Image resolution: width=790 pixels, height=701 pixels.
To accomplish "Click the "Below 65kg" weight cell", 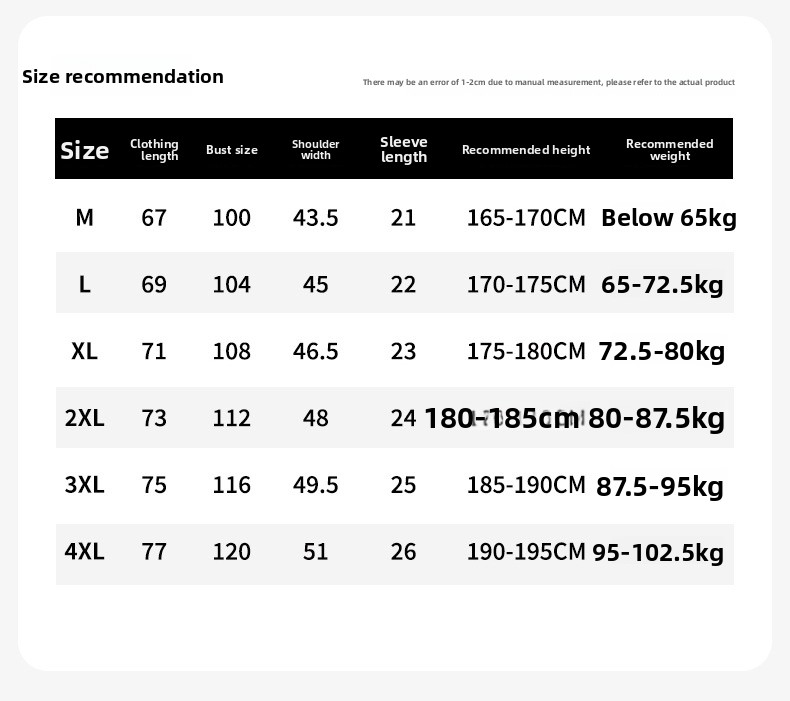I will (668, 218).
